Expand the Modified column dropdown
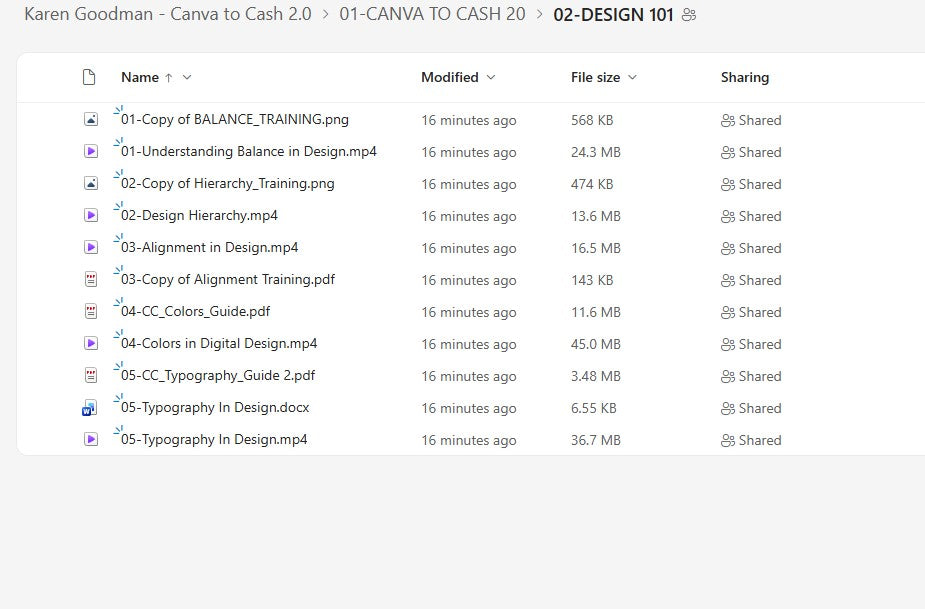The height and width of the screenshot is (609, 925). click(x=489, y=77)
